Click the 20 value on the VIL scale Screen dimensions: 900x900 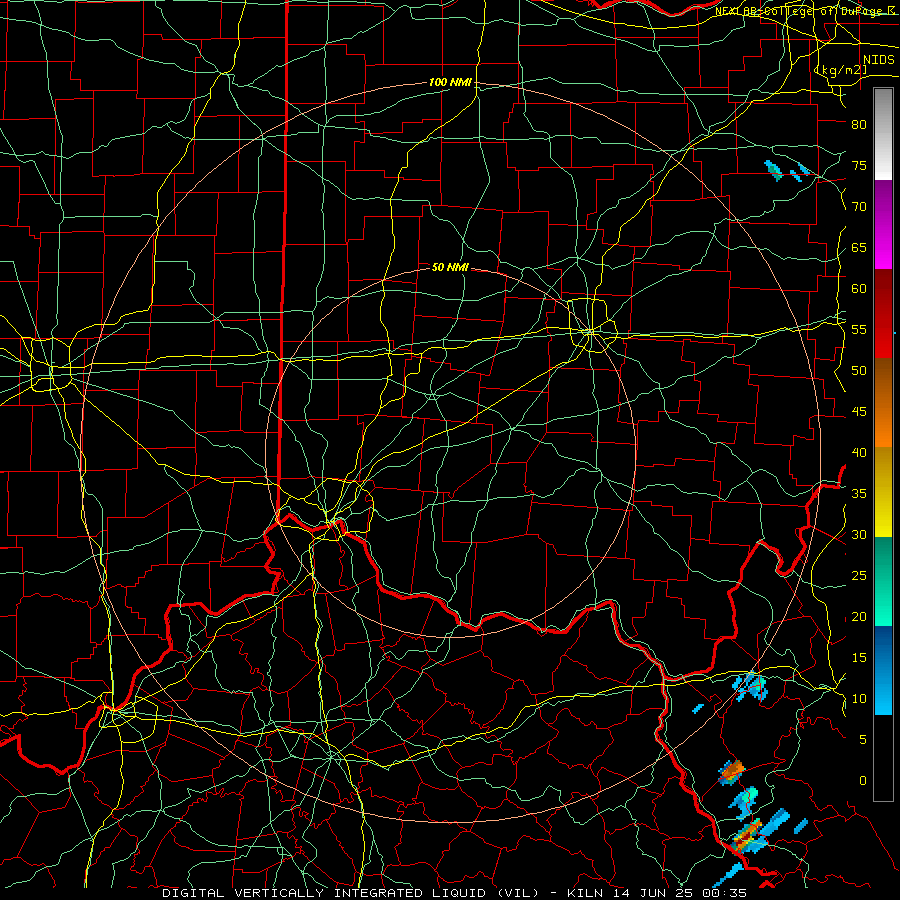tap(859, 616)
